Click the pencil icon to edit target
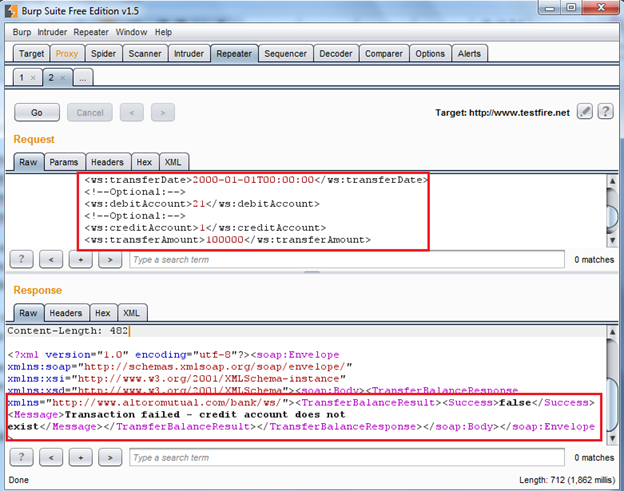Viewport: 624px width, 491px height. pos(585,112)
